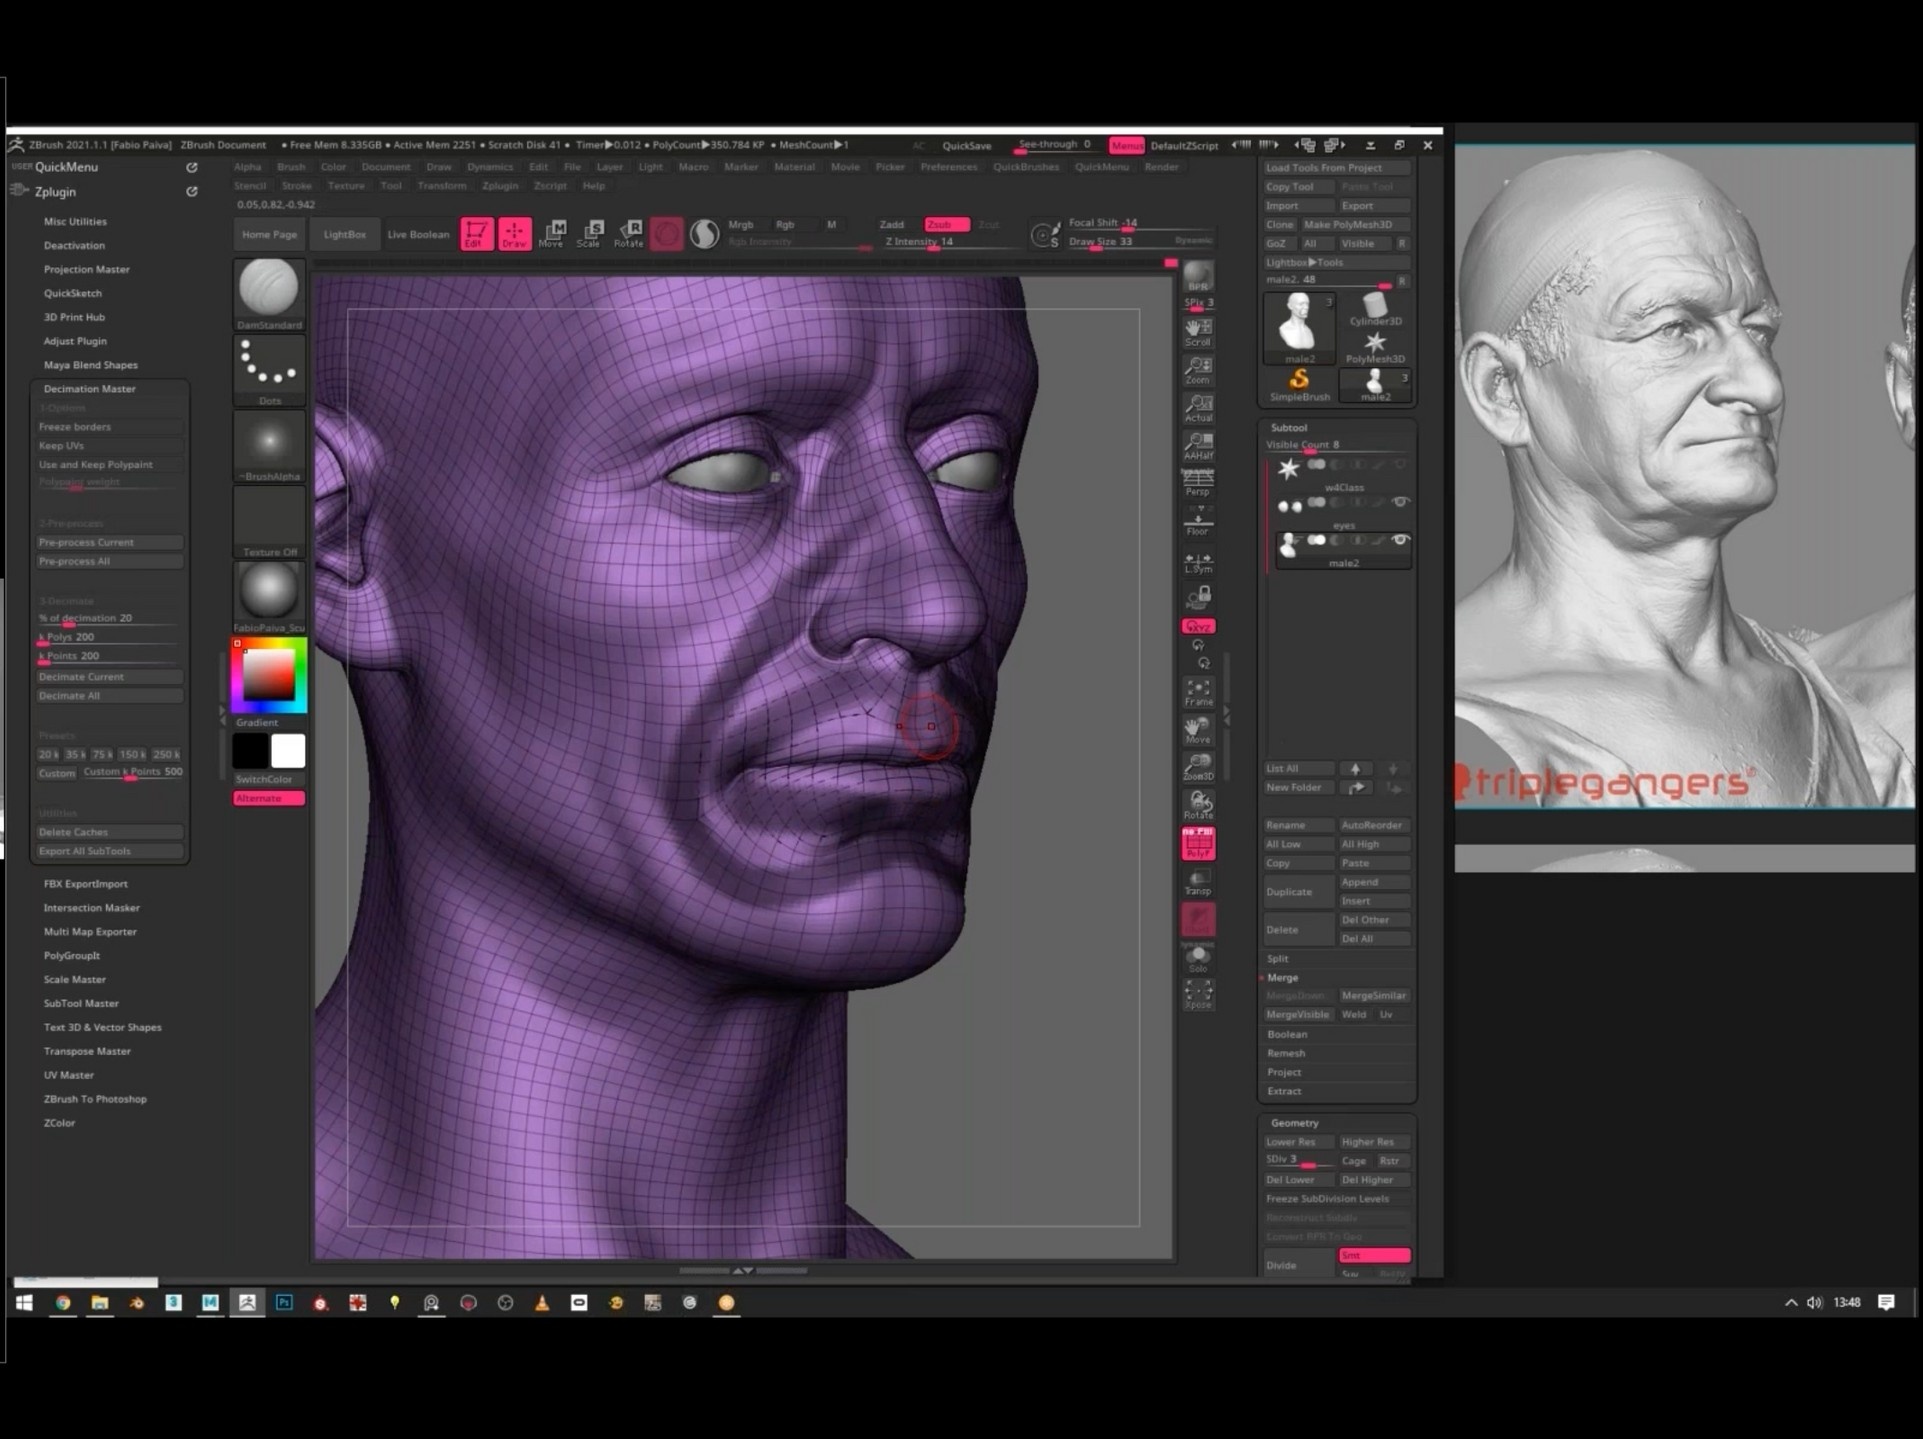Enable Persp perspective view

pos(1197,483)
